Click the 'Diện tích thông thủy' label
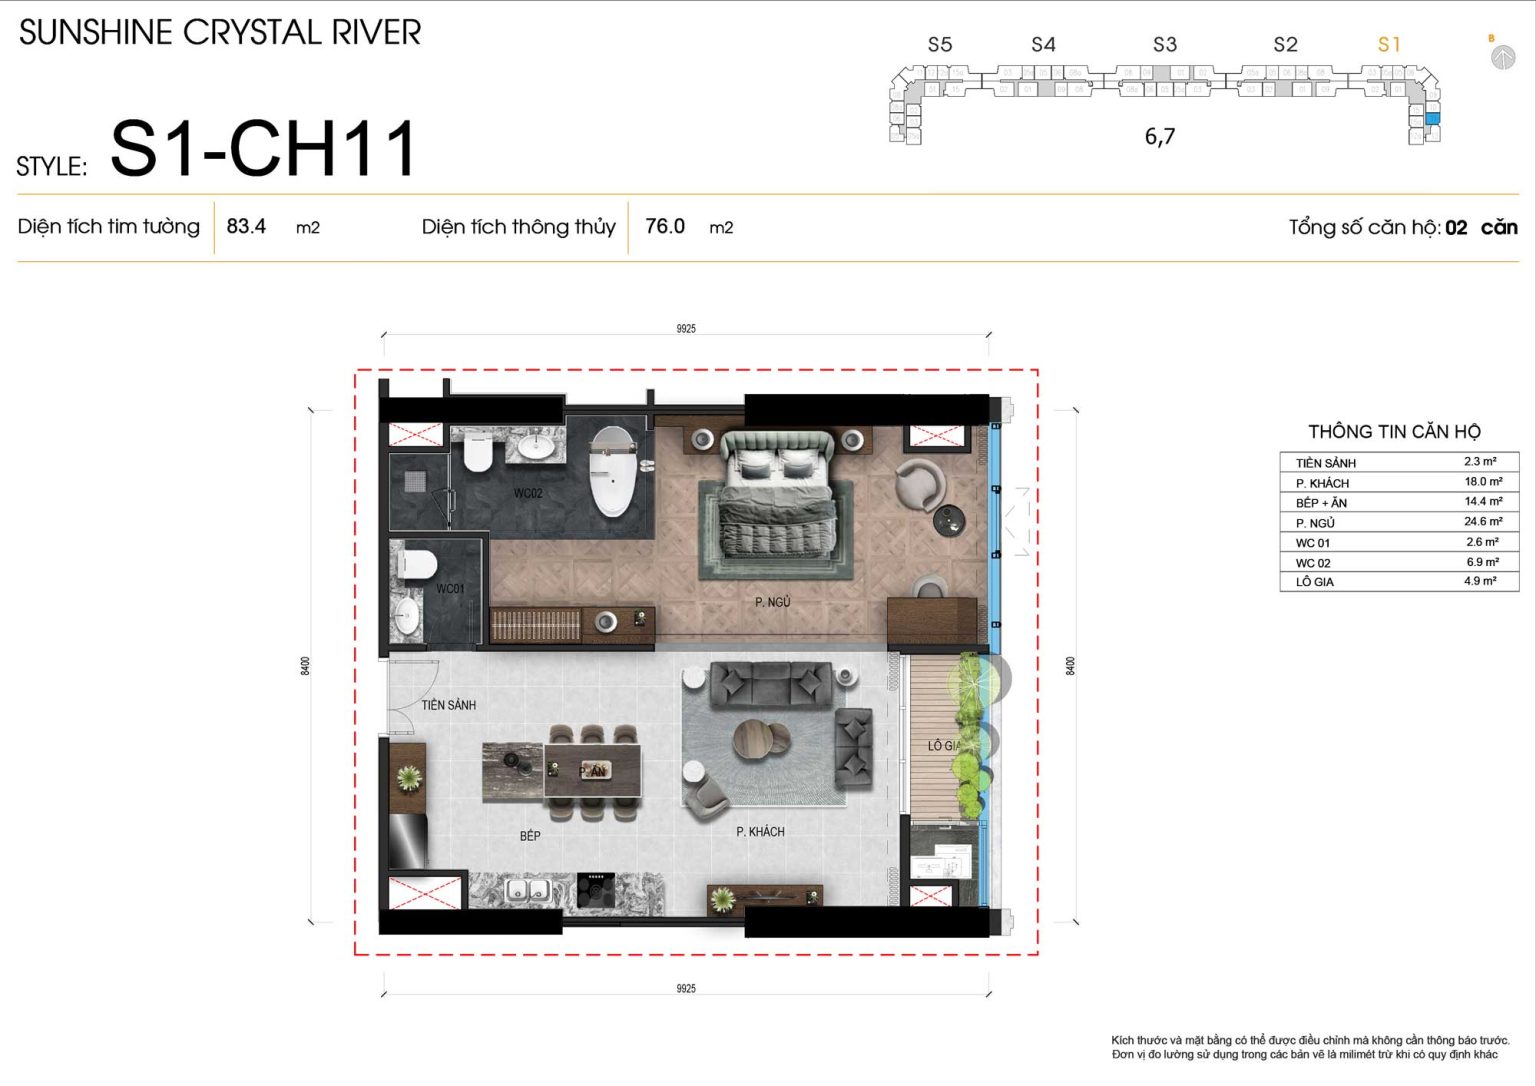The height and width of the screenshot is (1086, 1536). (518, 227)
